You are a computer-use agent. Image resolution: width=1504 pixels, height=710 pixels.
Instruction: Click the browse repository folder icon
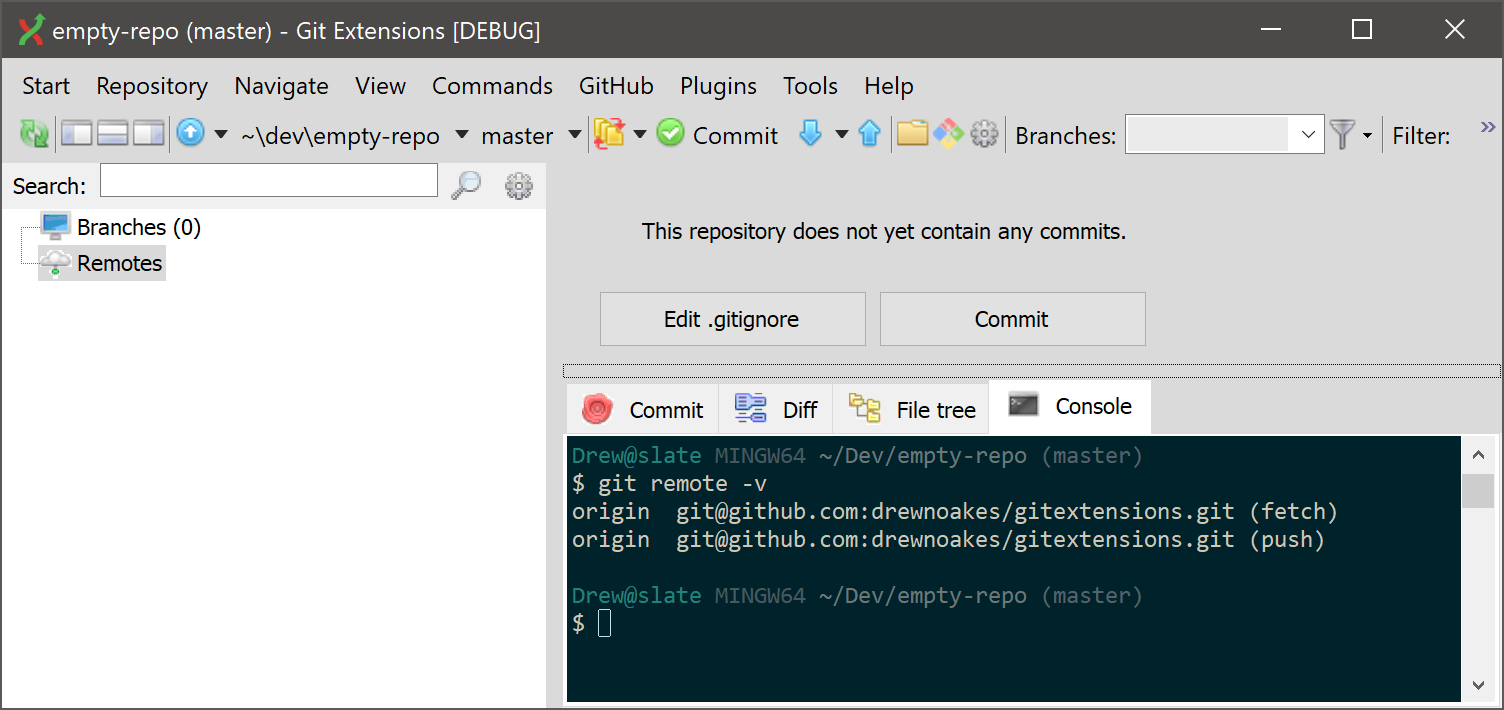(x=913, y=134)
